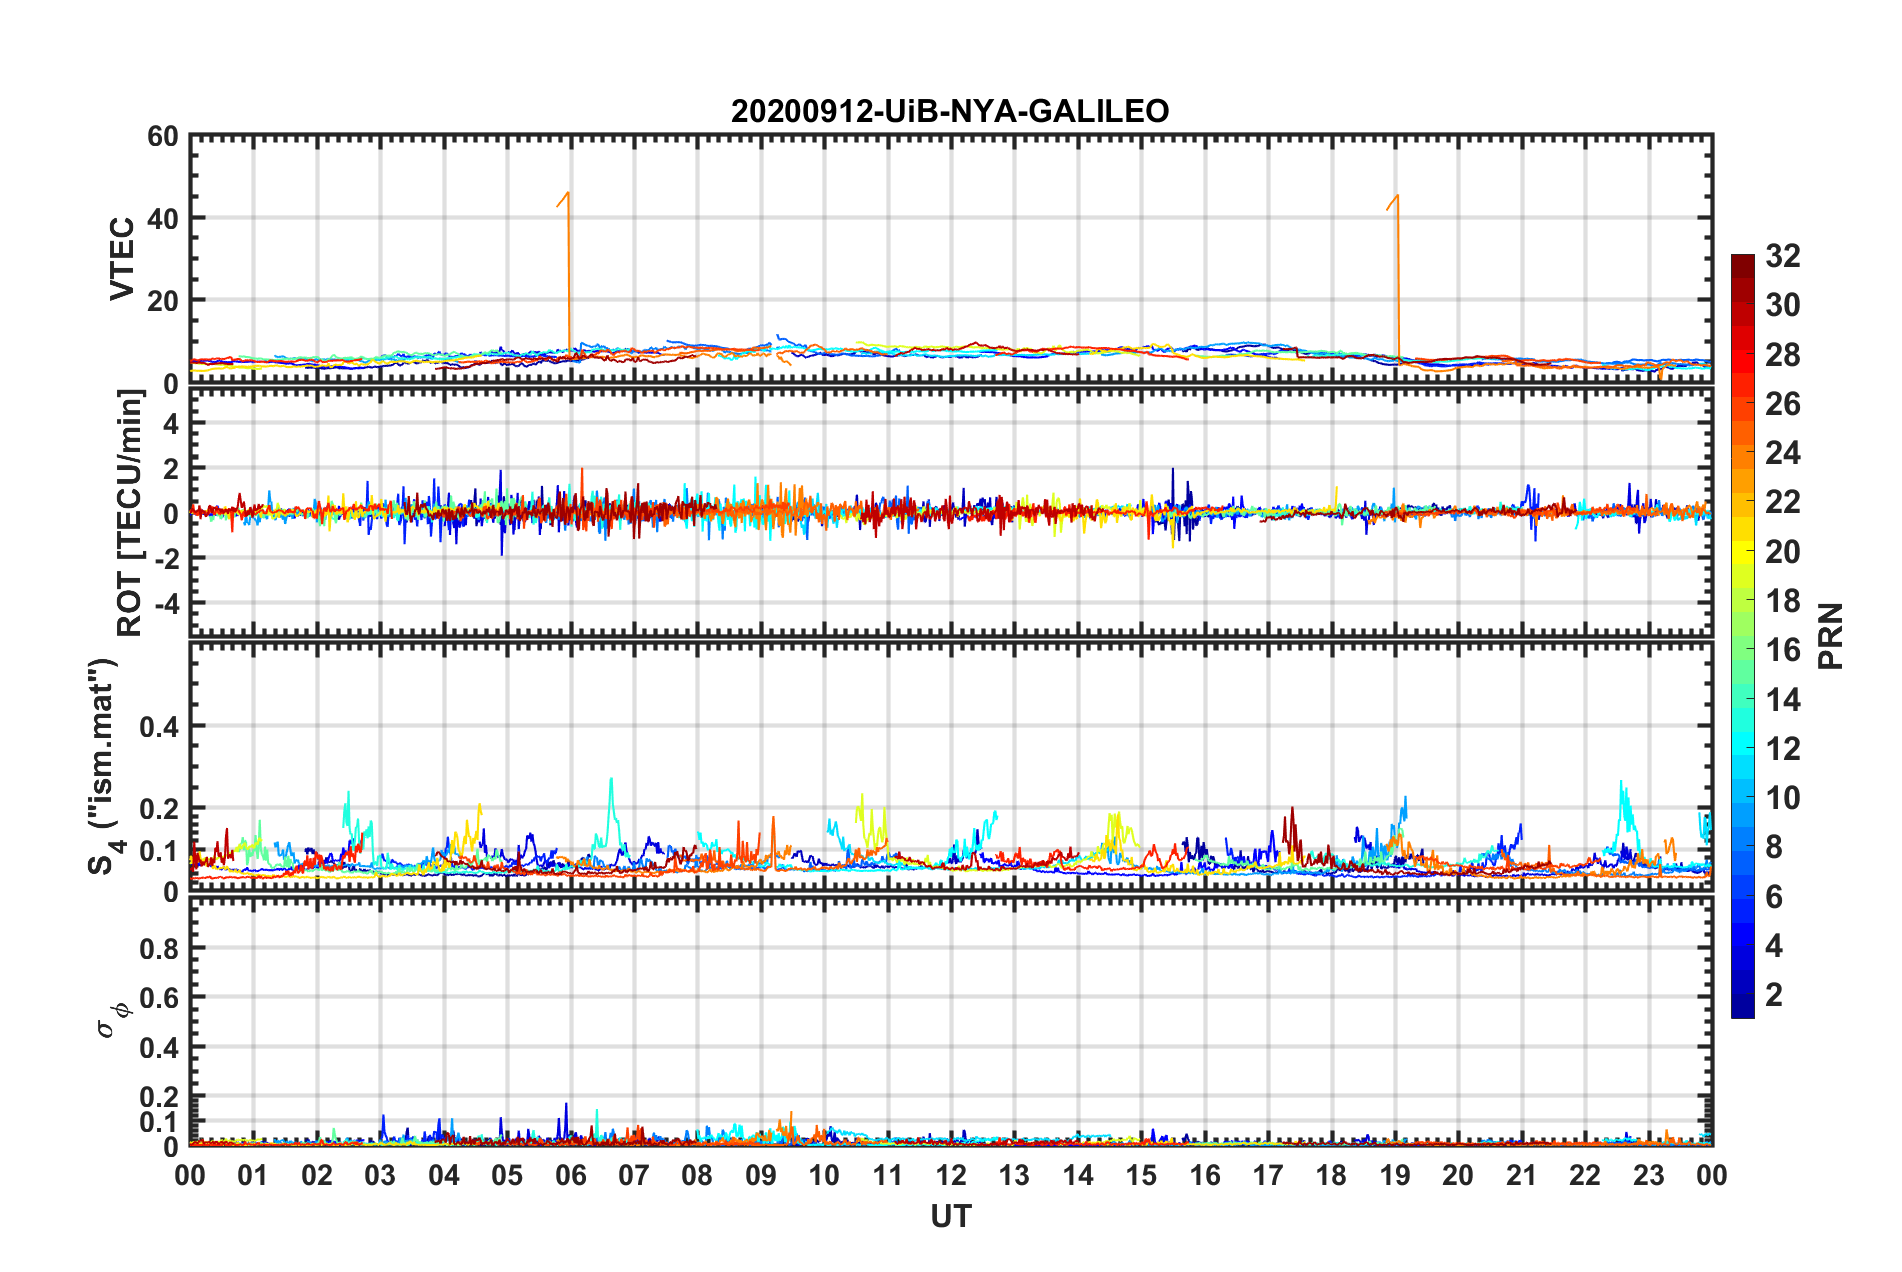
Task: Select the 32 label on the PRN colorbar
Action: pyautogui.click(x=1783, y=256)
